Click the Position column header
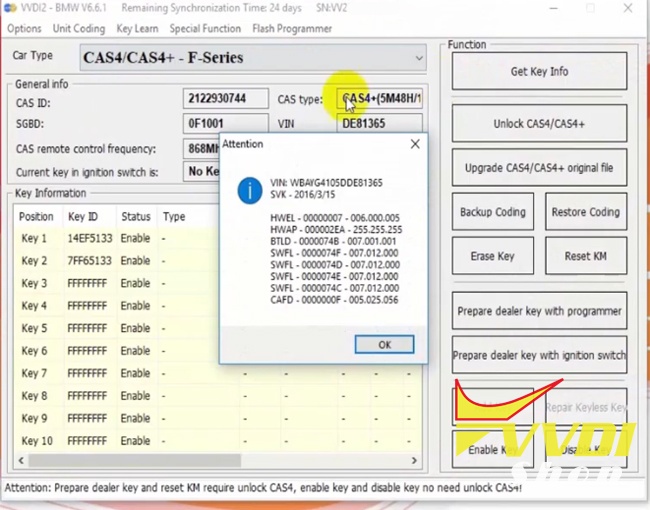This screenshot has height=510, width=650. (x=38, y=216)
